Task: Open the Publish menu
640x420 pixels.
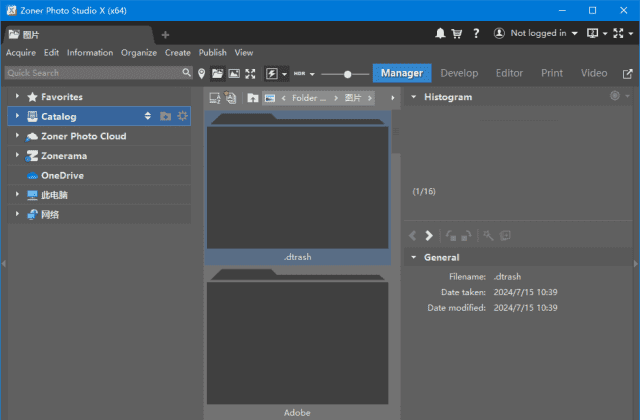Action: click(212, 53)
